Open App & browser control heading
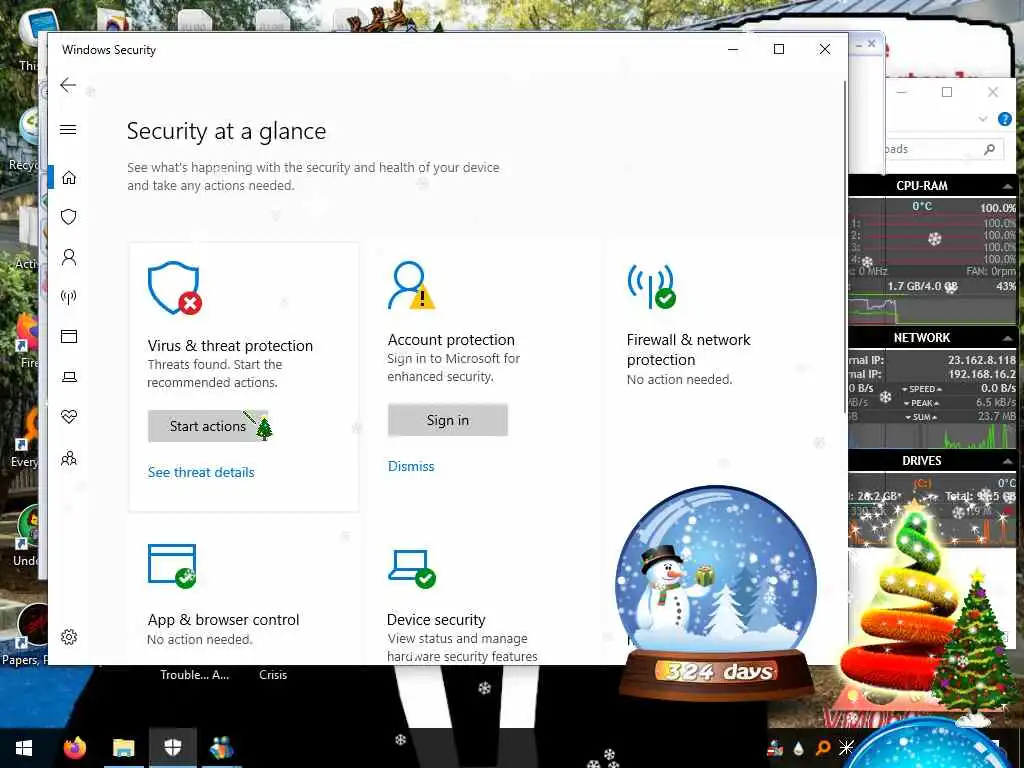The image size is (1024, 768). [223, 620]
